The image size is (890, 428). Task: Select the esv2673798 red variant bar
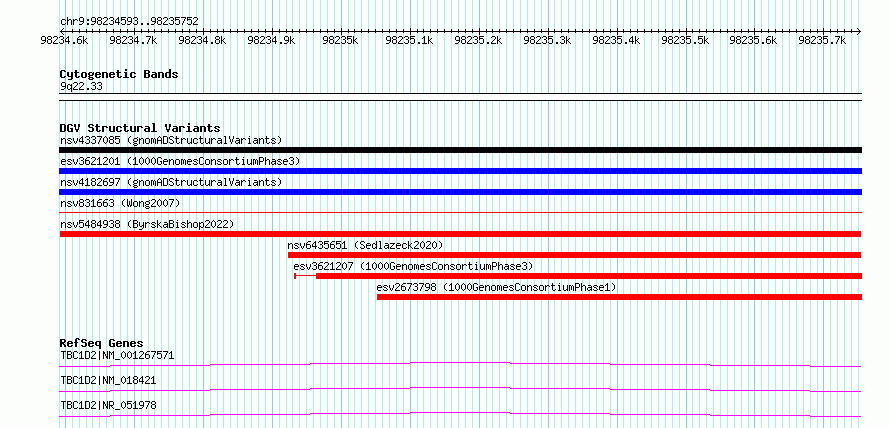(619, 297)
